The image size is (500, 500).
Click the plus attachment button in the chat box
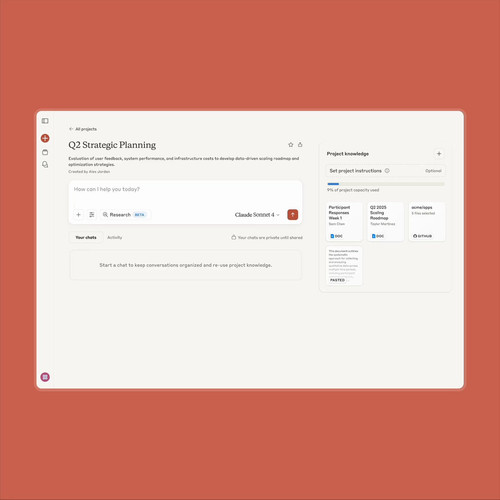(x=78, y=215)
